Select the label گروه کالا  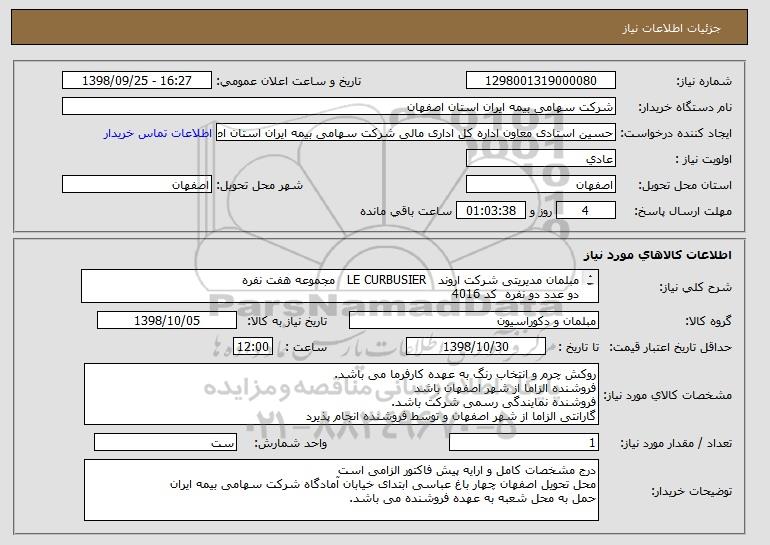pyautogui.click(x=709, y=321)
